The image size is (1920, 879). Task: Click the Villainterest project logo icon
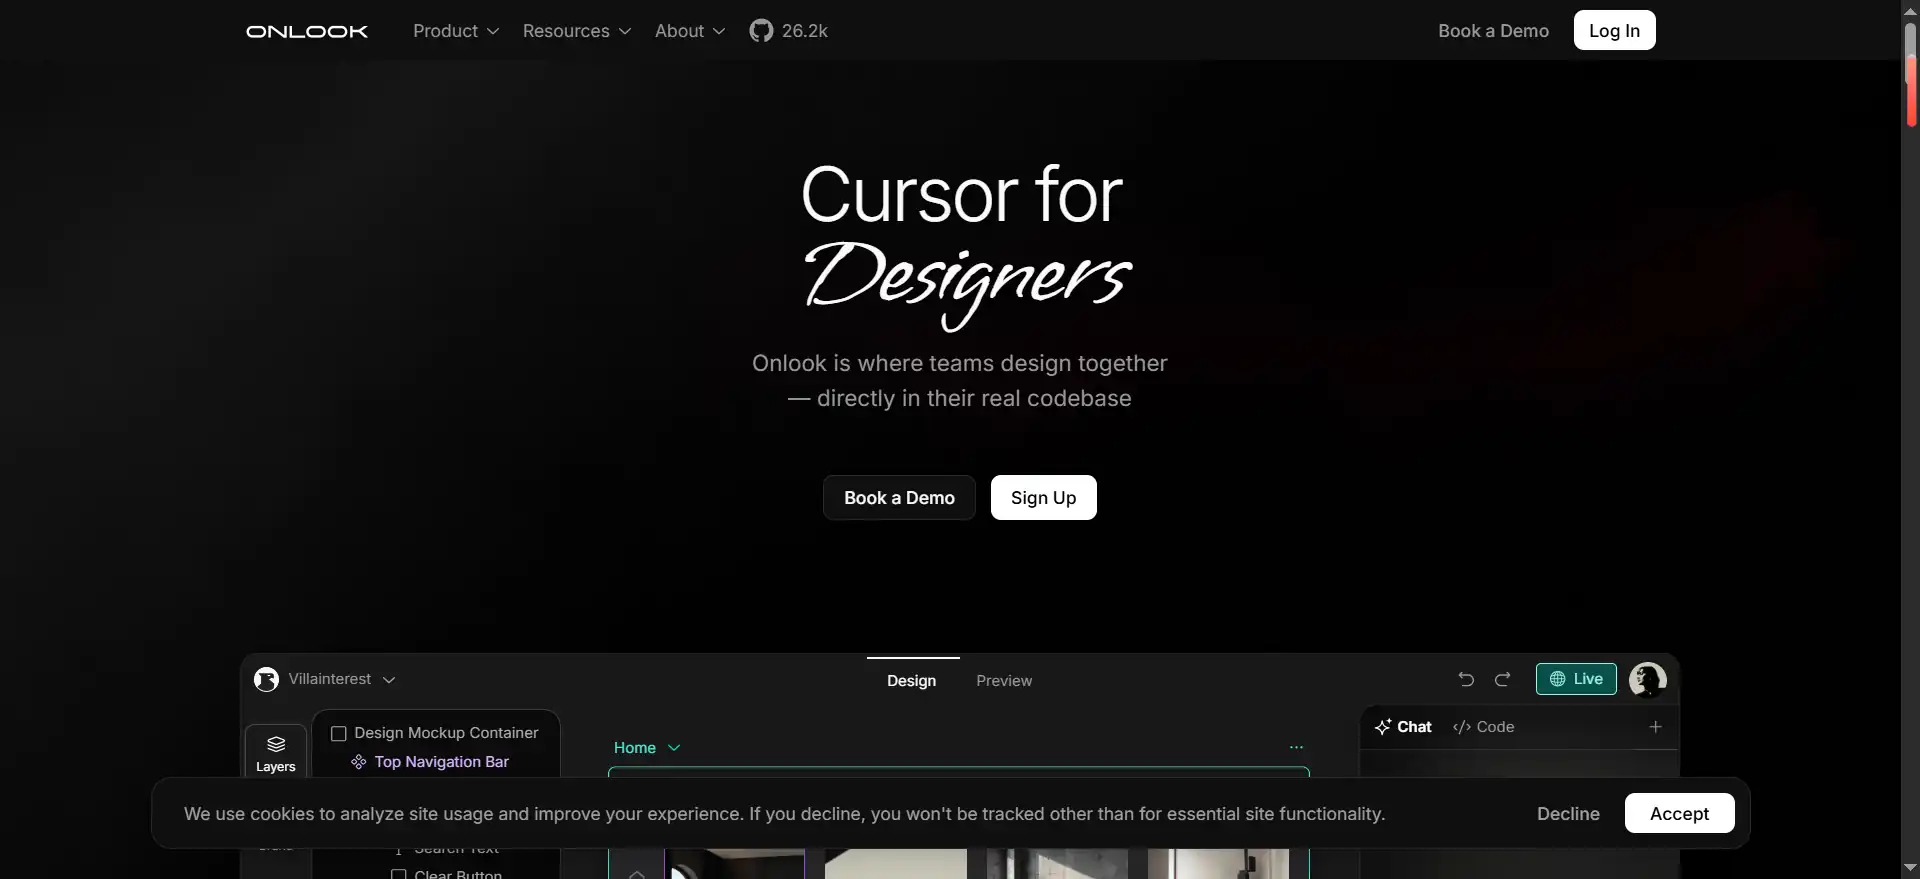(266, 679)
